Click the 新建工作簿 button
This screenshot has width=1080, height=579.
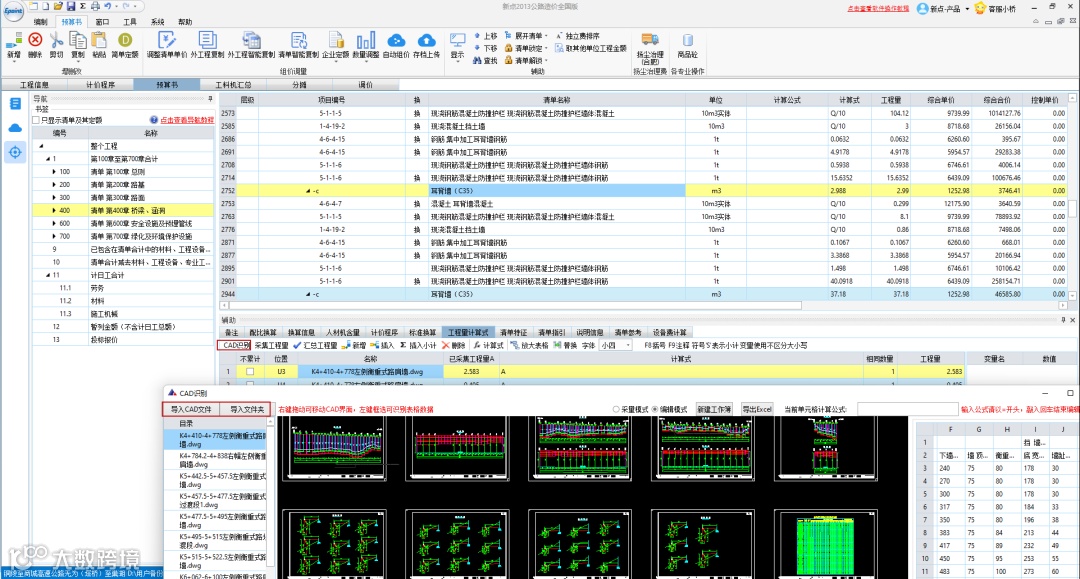click(x=714, y=410)
